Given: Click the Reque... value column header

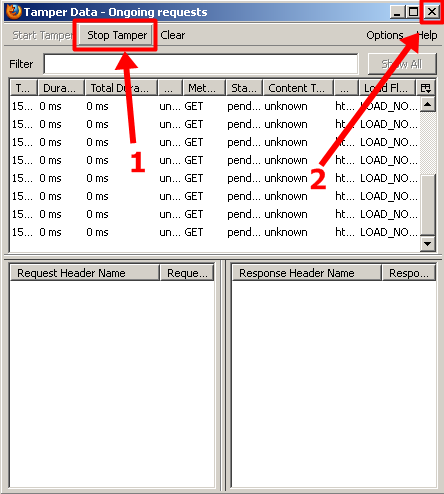Looking at the screenshot, I should point(187,273).
